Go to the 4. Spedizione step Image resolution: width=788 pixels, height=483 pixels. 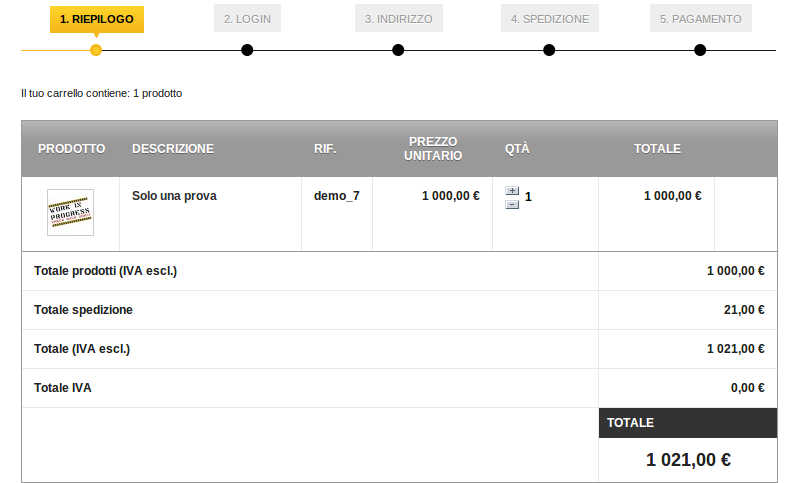(x=550, y=19)
